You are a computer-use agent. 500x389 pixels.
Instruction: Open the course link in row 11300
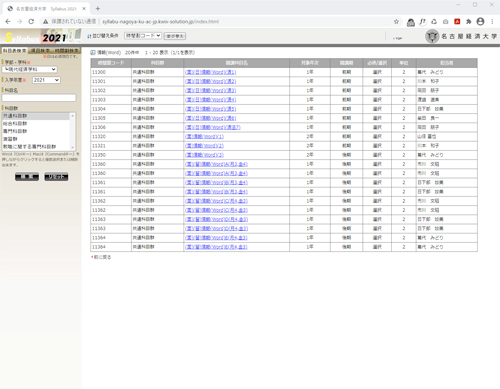pos(211,72)
